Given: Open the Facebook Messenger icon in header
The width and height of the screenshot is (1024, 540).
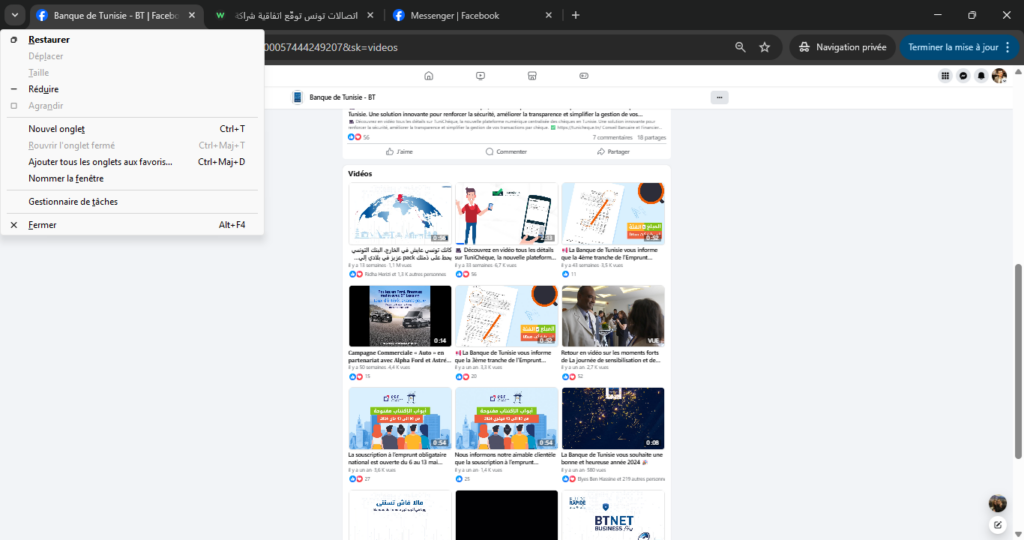Looking at the screenshot, I should pos(963,76).
